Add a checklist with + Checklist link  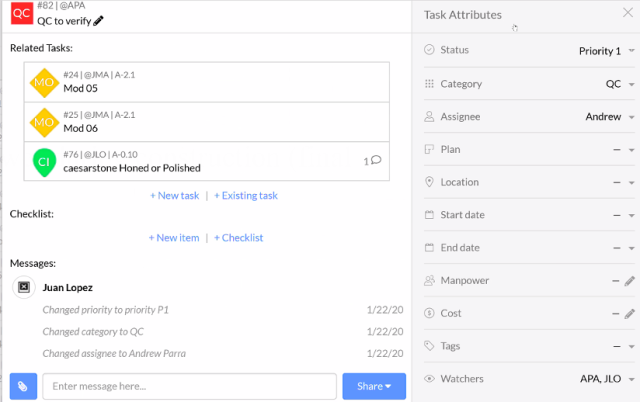(x=238, y=238)
